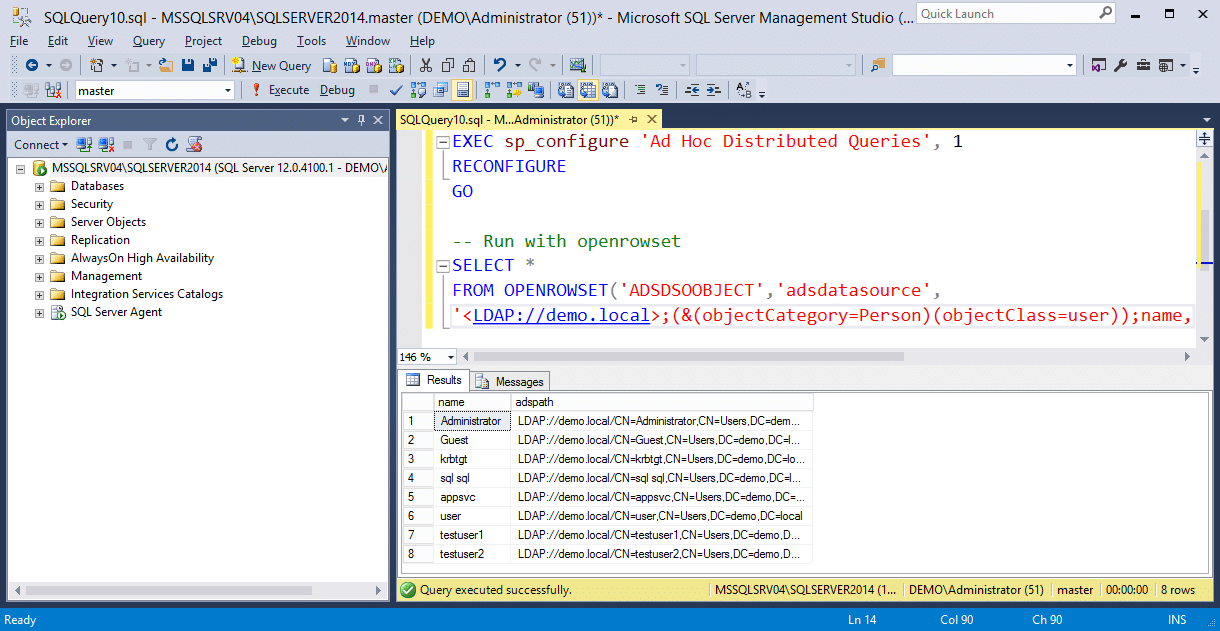This screenshot has width=1220, height=631.
Task: Click Connect Object Explorer icon beside Connect
Action: [85, 145]
